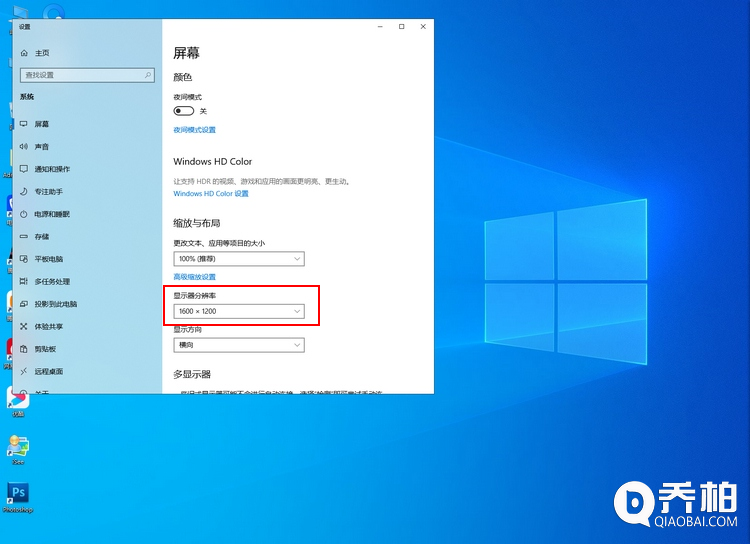Select the Youku desktop shortcut
The width and height of the screenshot is (750, 544).
(18, 402)
